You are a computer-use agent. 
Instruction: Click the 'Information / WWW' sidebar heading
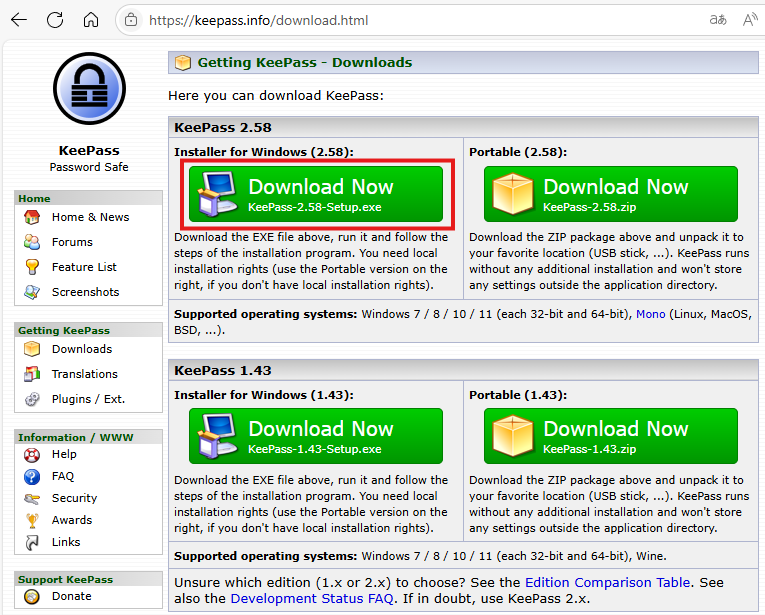pos(76,437)
